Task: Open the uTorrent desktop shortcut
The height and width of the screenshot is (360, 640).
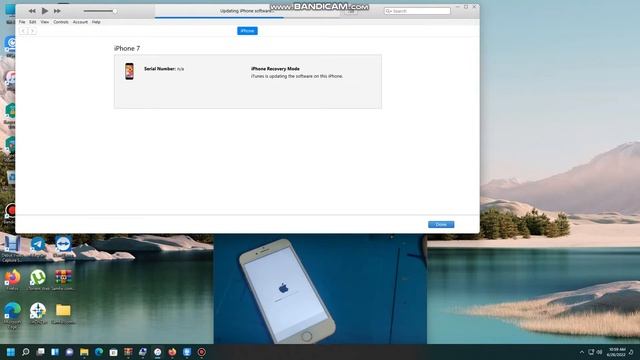Action: click(38, 280)
